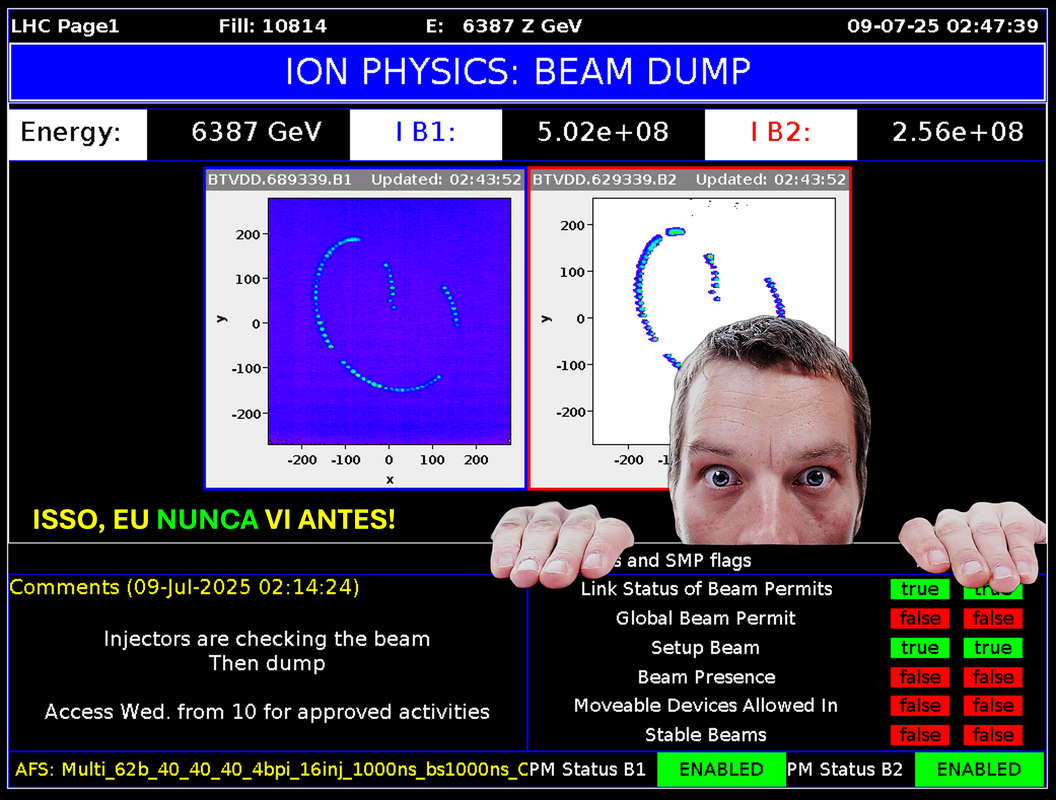
Task: Click the BTVDD.689339.B1 beam dump plot
Action: coord(365,328)
